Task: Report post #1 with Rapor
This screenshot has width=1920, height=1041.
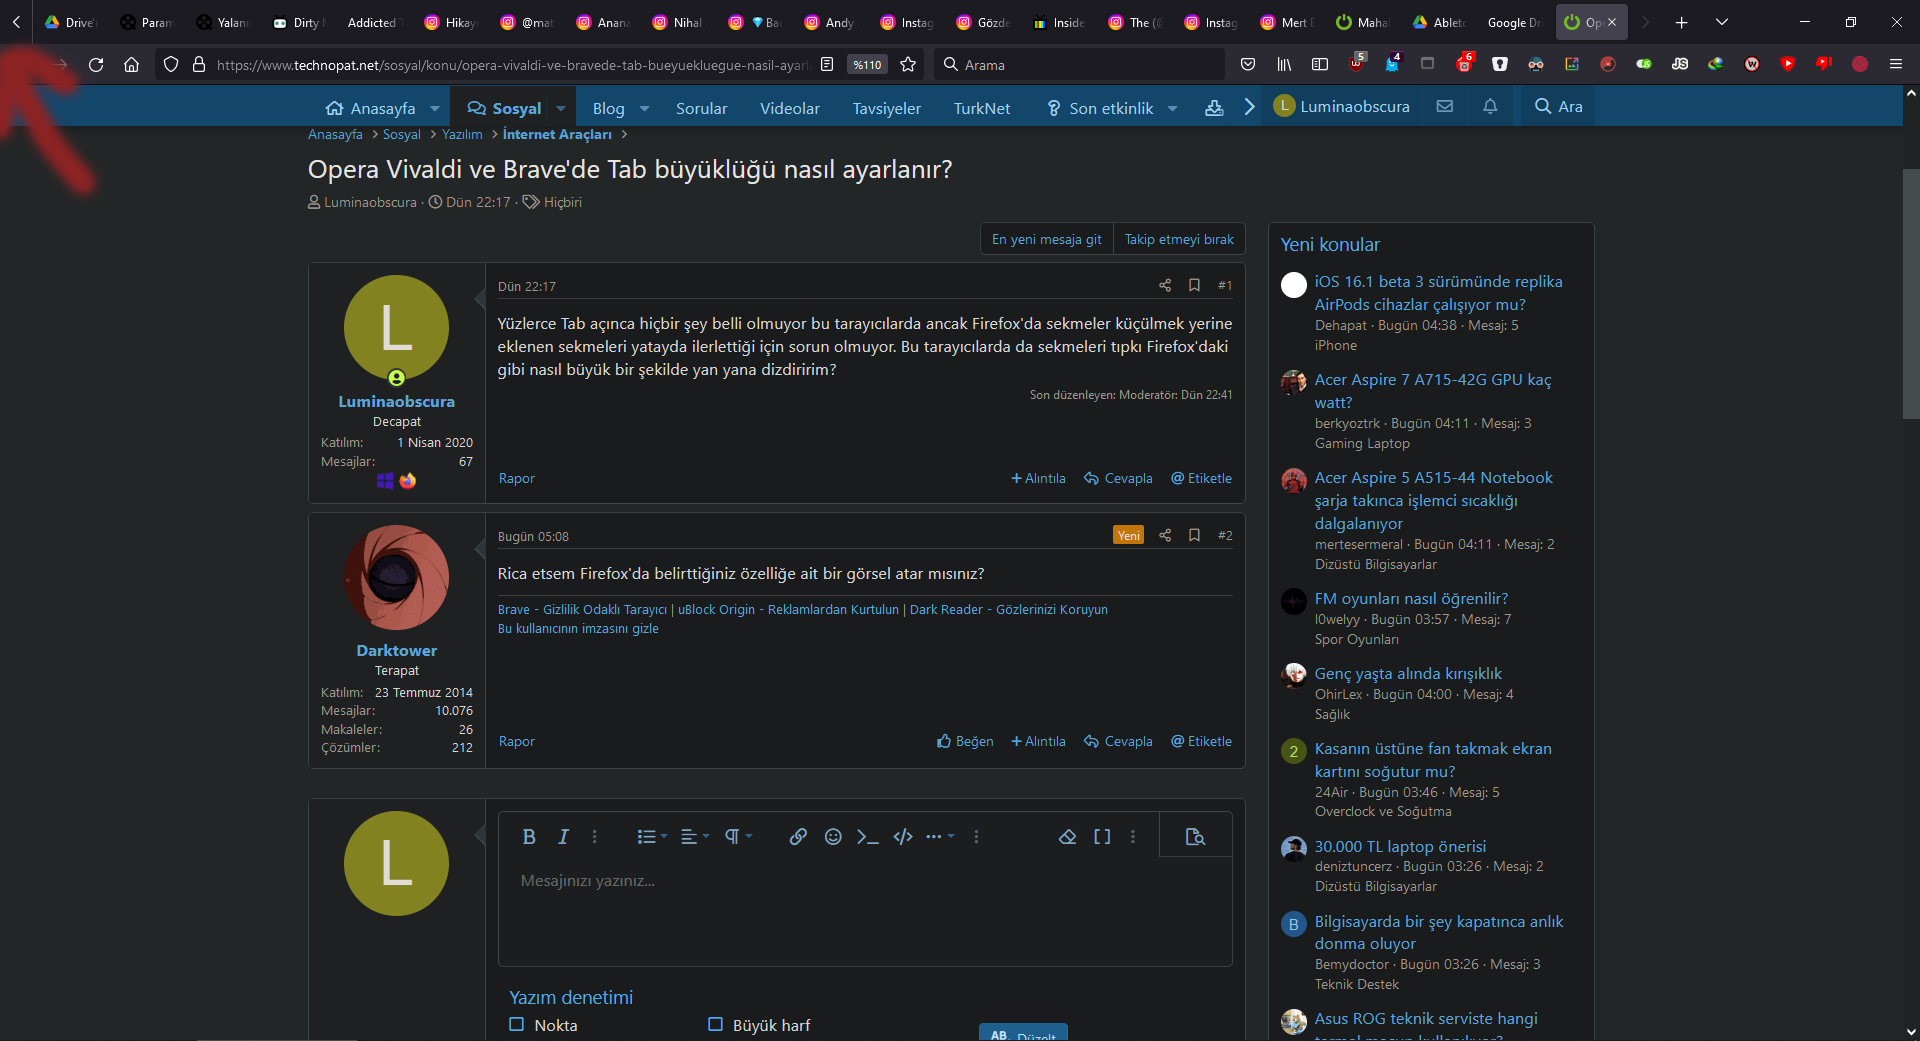Action: [517, 478]
